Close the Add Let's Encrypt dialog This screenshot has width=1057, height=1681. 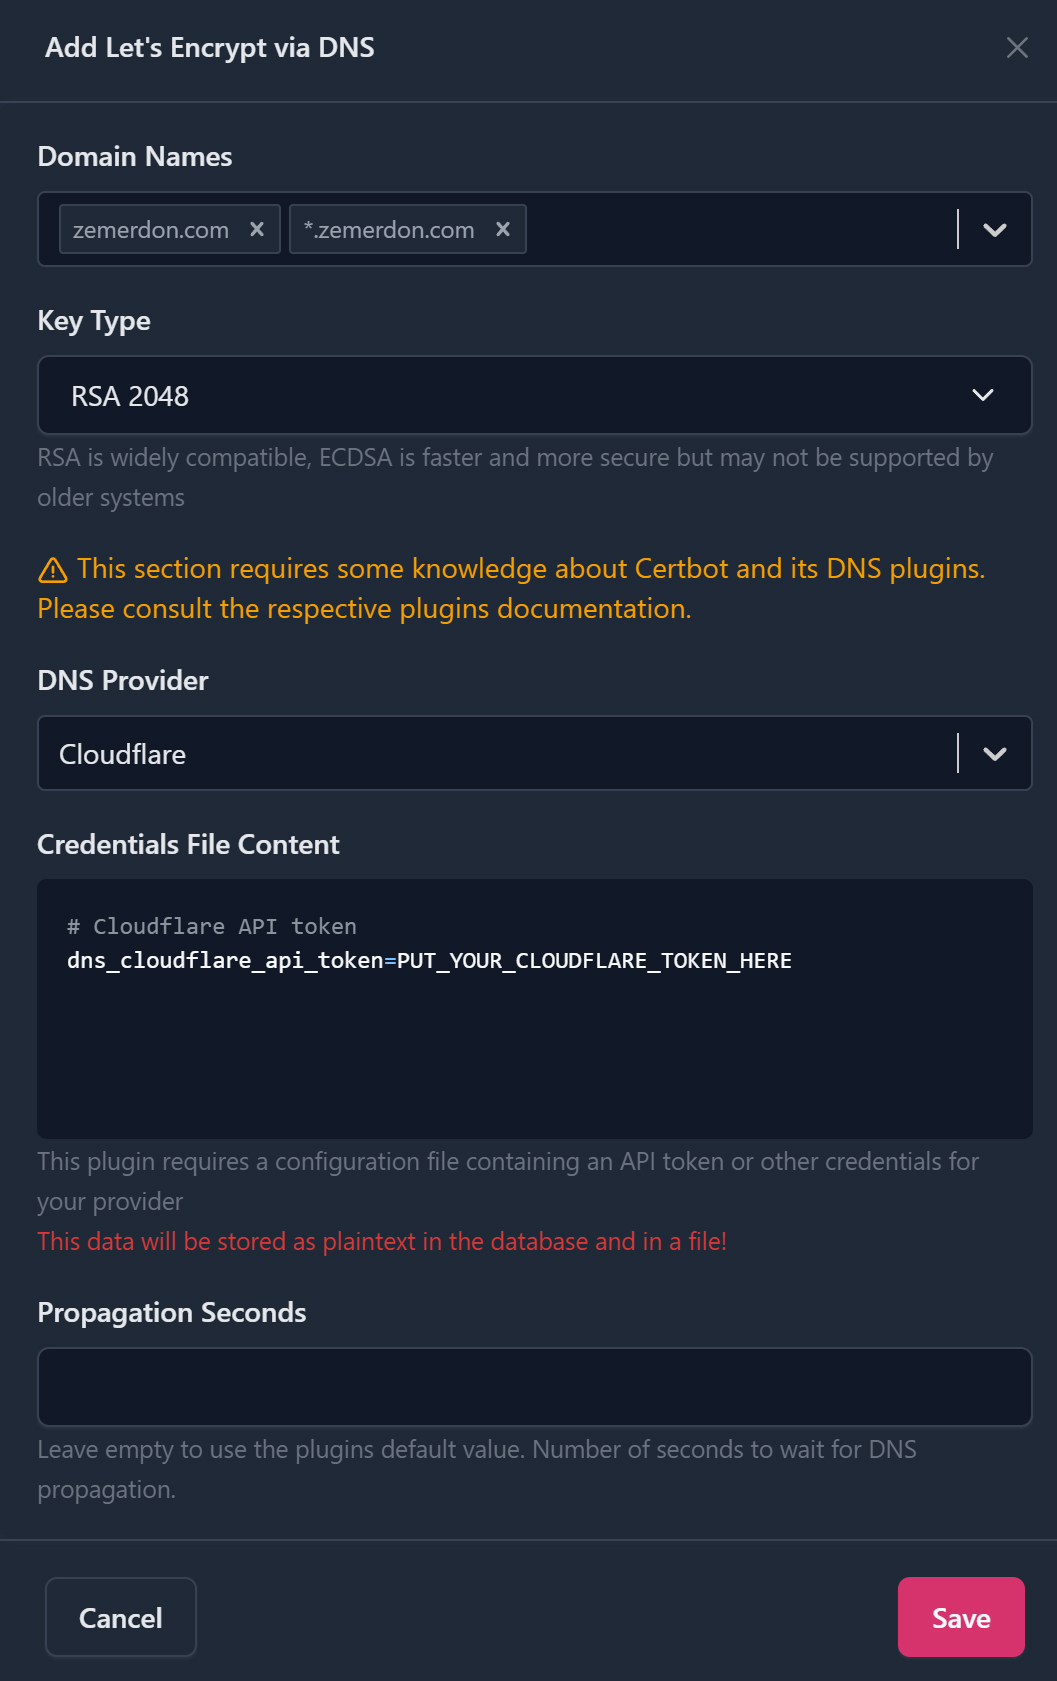click(1017, 48)
